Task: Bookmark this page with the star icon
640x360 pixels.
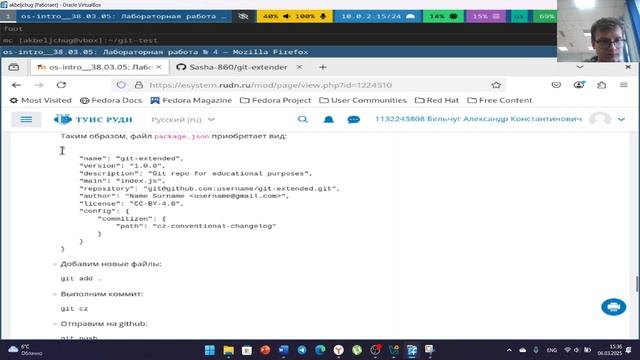Action: pos(496,85)
